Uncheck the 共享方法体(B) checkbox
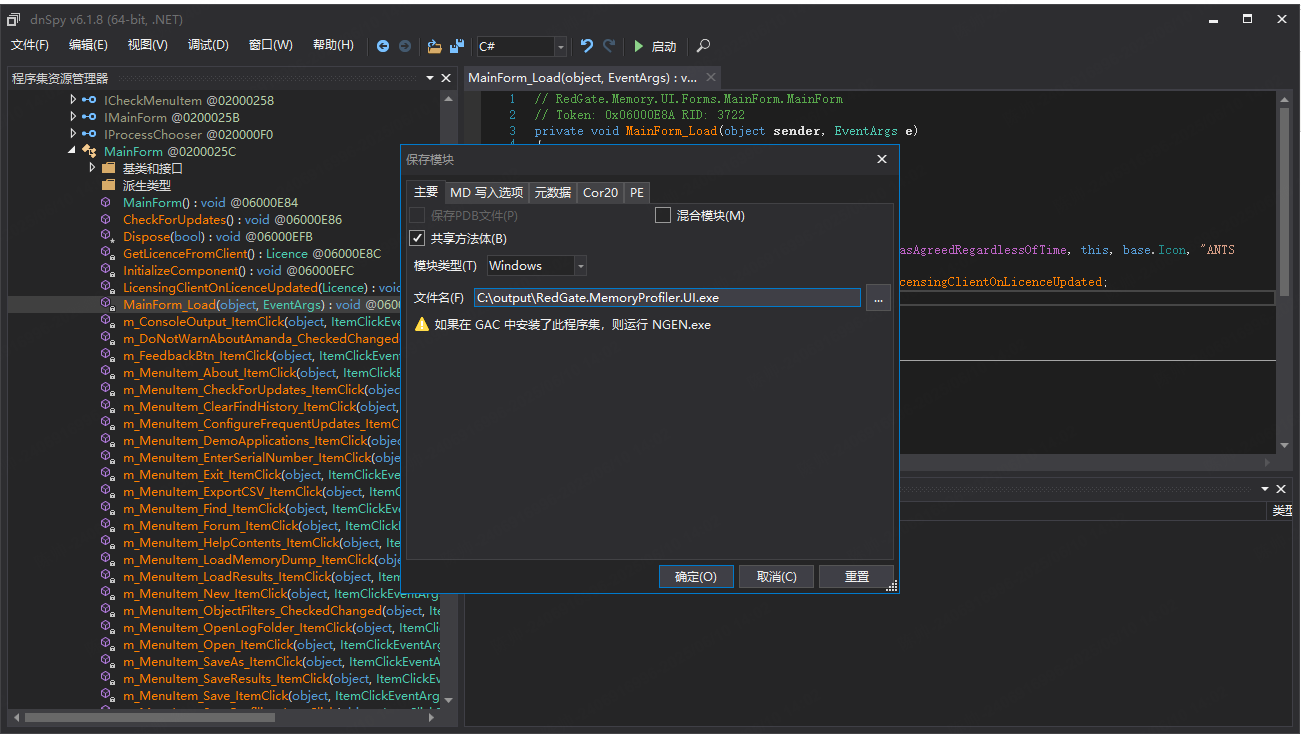The height and width of the screenshot is (734, 1301). point(418,238)
